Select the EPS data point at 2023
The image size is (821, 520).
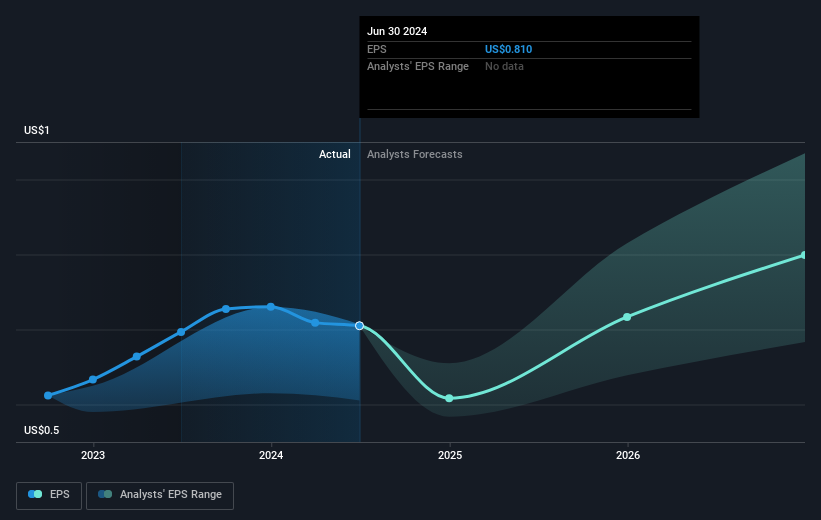coord(93,379)
